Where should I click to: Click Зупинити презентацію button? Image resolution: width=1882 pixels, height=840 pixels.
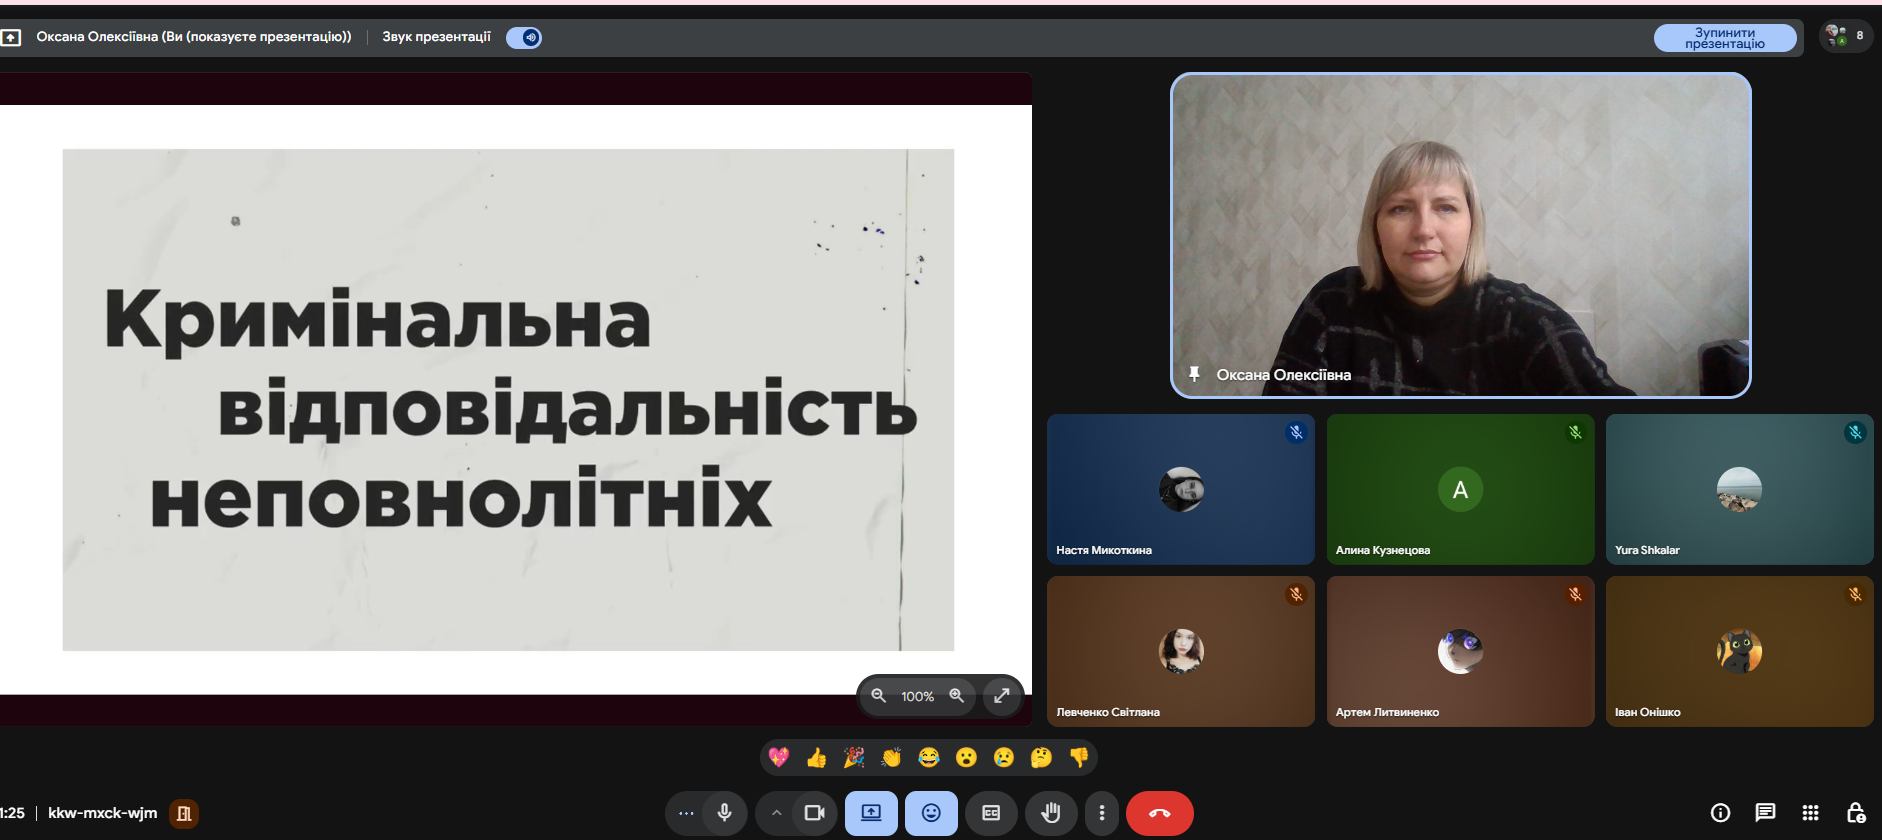tap(1724, 38)
